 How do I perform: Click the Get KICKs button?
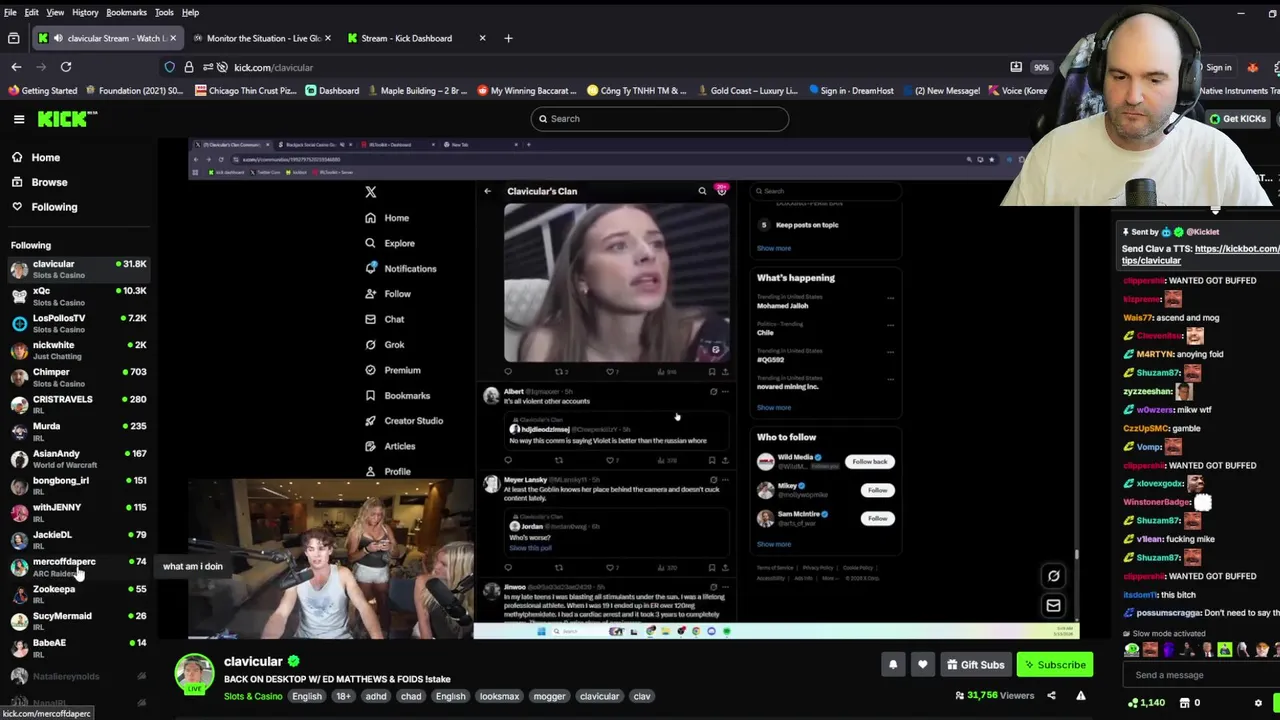point(1238,119)
